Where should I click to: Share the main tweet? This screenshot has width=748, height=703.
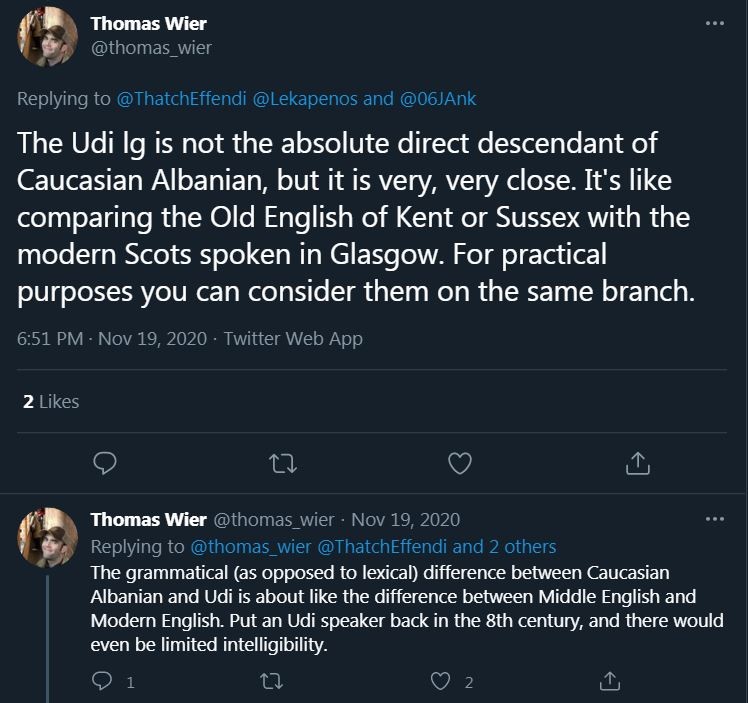(637, 463)
